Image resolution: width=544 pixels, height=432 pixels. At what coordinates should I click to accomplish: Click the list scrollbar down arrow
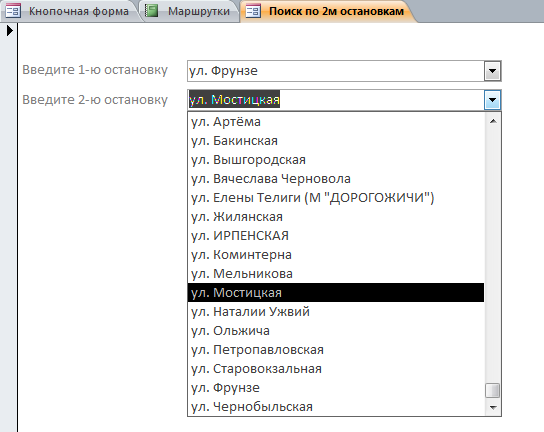(x=493, y=407)
